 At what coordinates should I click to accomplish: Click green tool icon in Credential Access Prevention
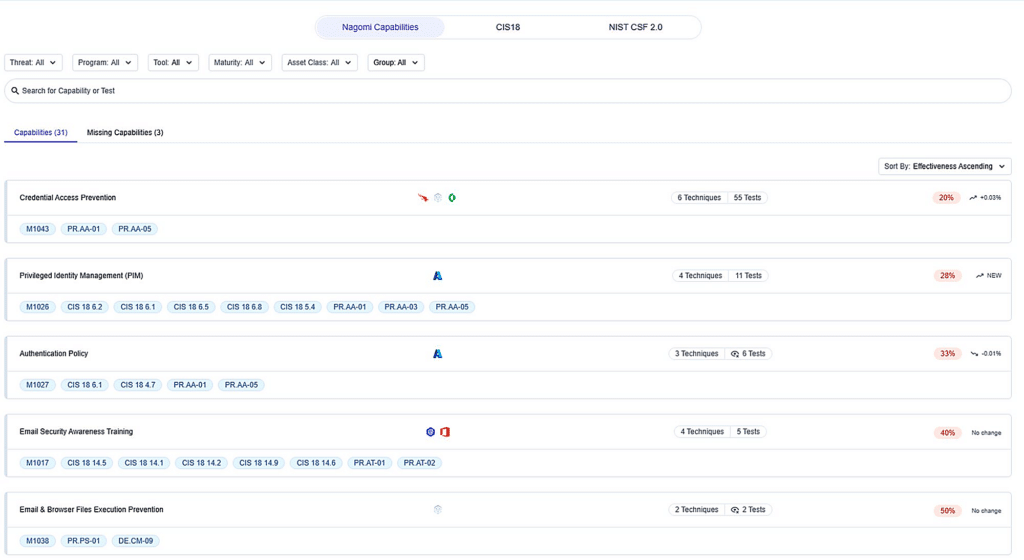(452, 198)
